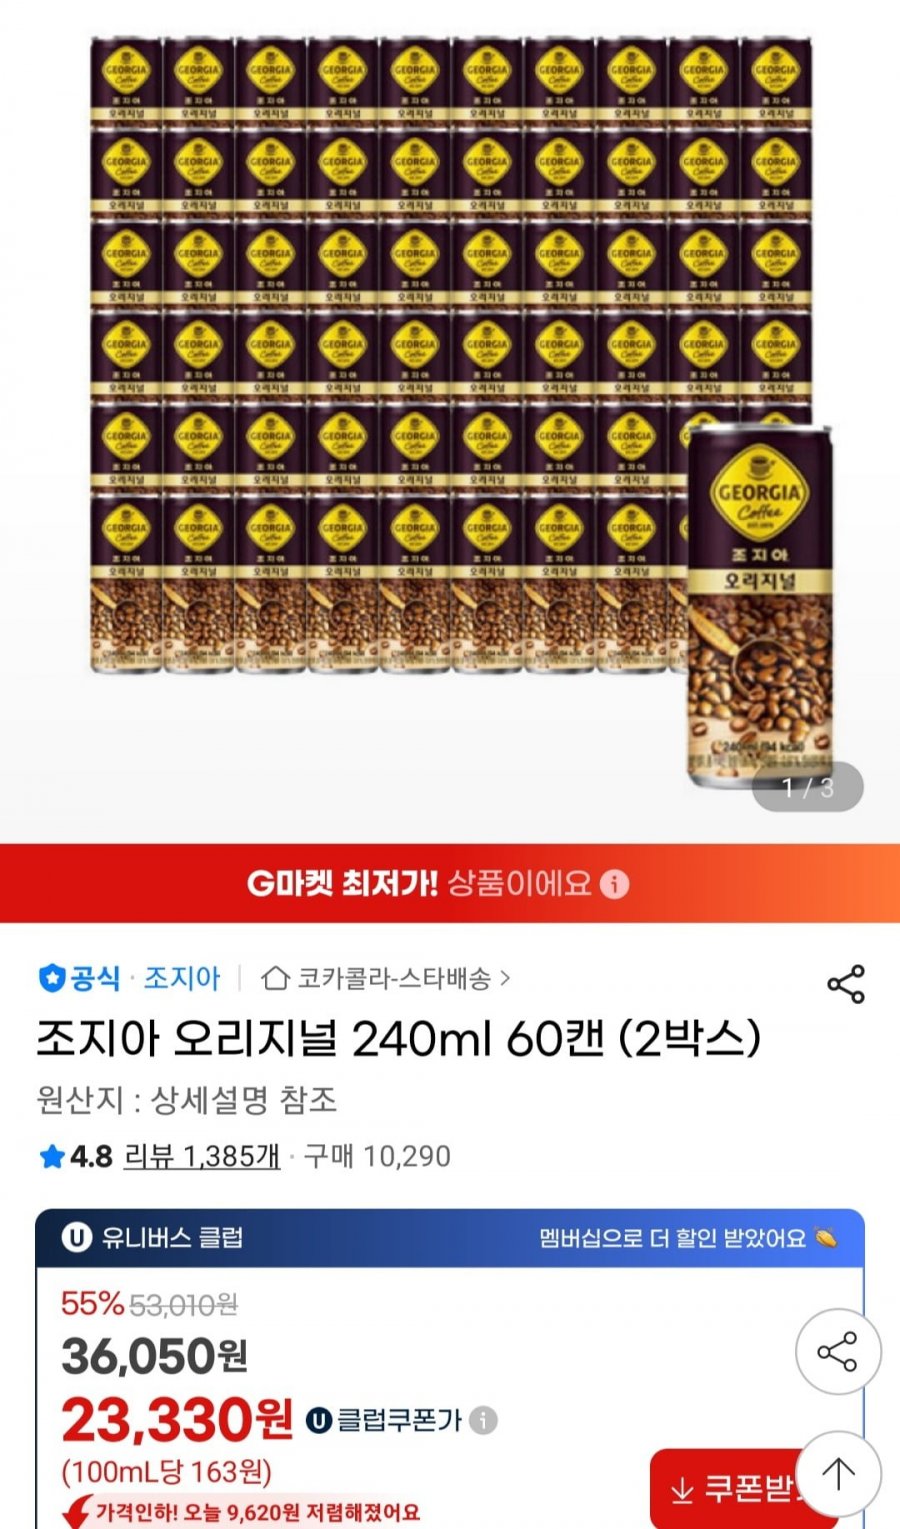The width and height of the screenshot is (900, 1529).
Task: Tap 멤버십으로 더 할인 받았어요 text
Action: [x=672, y=1238]
